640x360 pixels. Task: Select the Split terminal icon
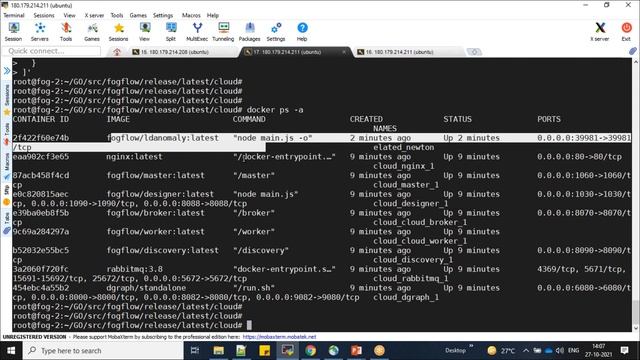click(x=171, y=32)
